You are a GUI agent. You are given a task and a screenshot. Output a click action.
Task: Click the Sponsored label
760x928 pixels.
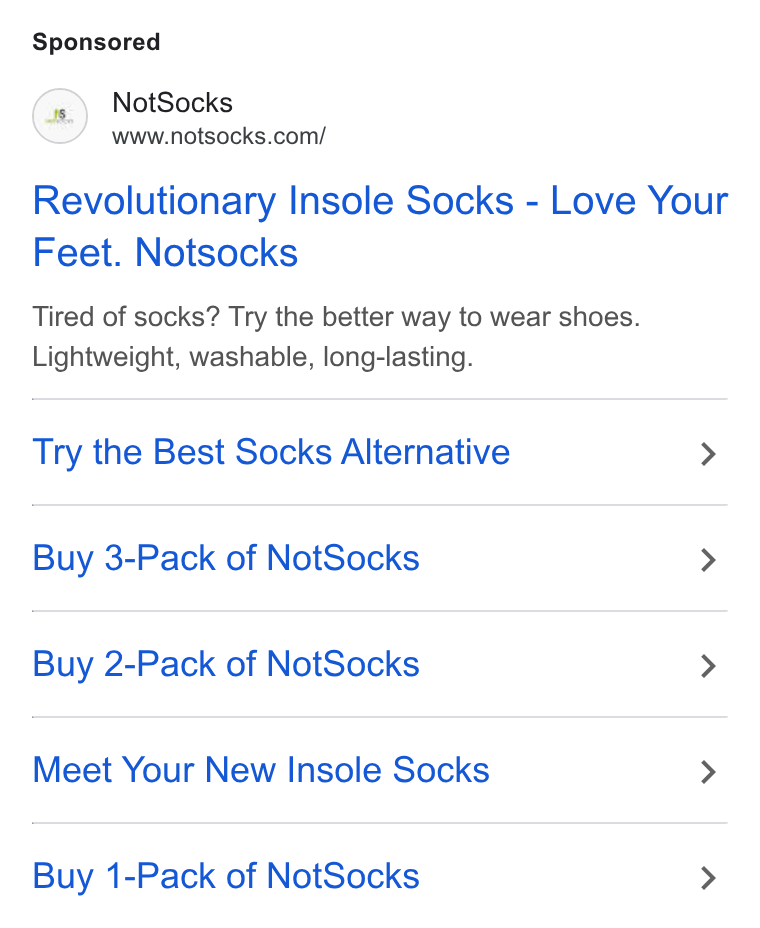[x=96, y=43]
